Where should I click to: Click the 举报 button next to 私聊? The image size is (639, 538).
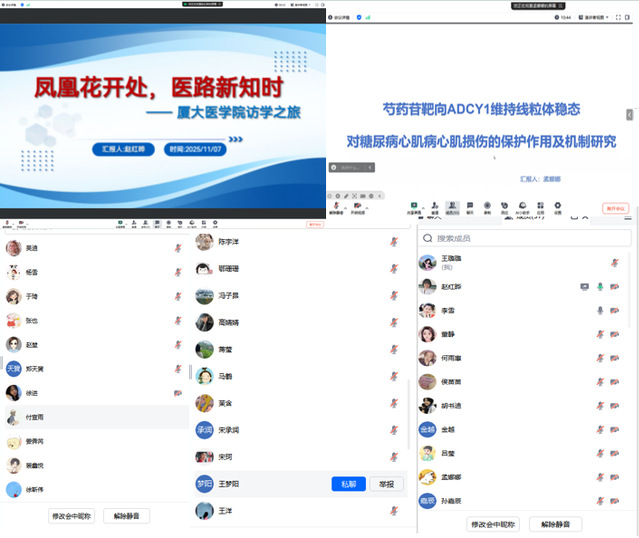coord(387,484)
